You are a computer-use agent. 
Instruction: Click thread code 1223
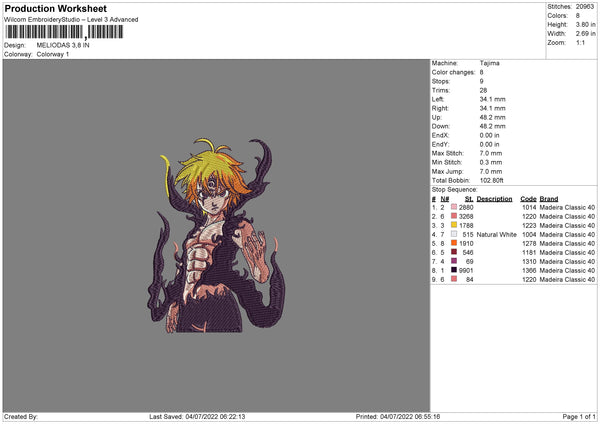(x=529, y=225)
